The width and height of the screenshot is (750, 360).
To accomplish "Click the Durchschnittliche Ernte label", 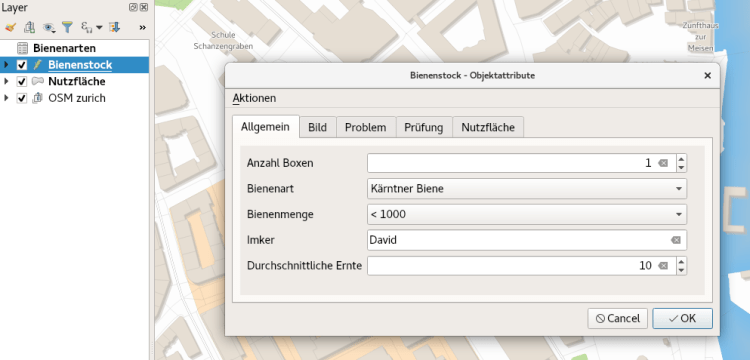I will click(304, 265).
